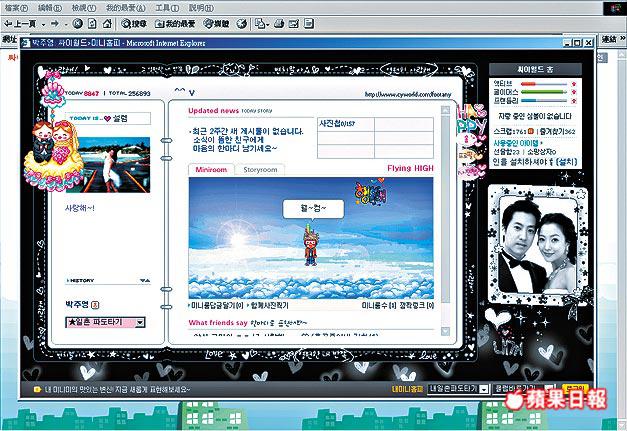Click the 내미니홈피 link in bottom bar

click(x=407, y=389)
